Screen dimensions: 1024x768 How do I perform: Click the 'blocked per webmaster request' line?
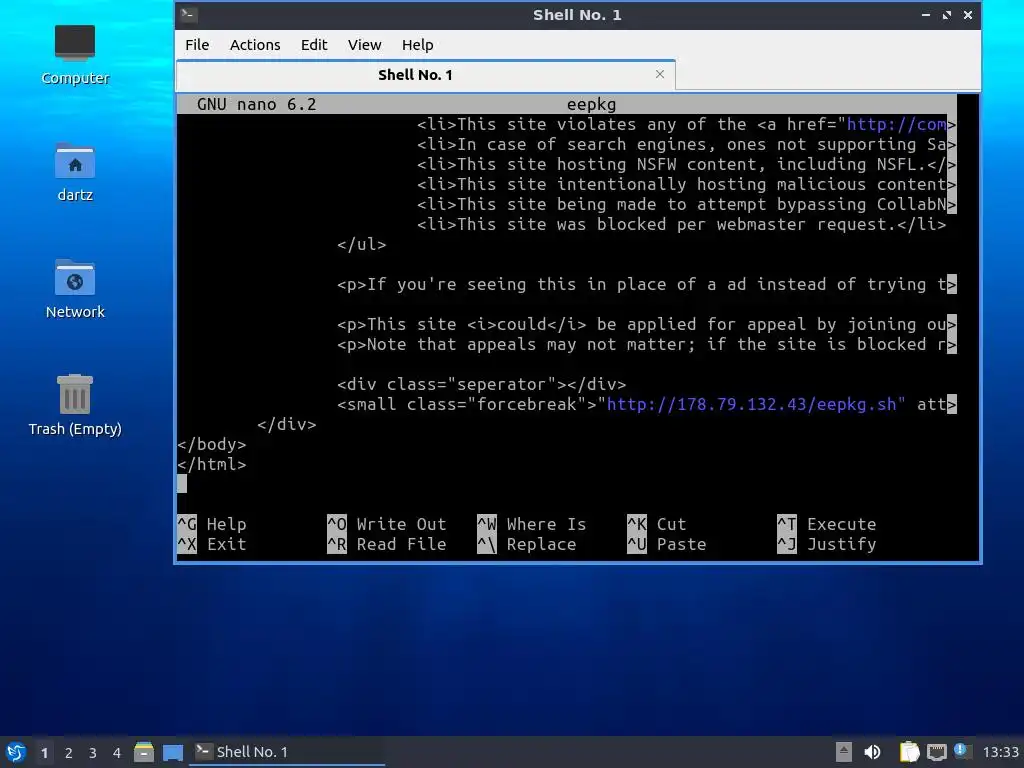pyautogui.click(x=681, y=224)
